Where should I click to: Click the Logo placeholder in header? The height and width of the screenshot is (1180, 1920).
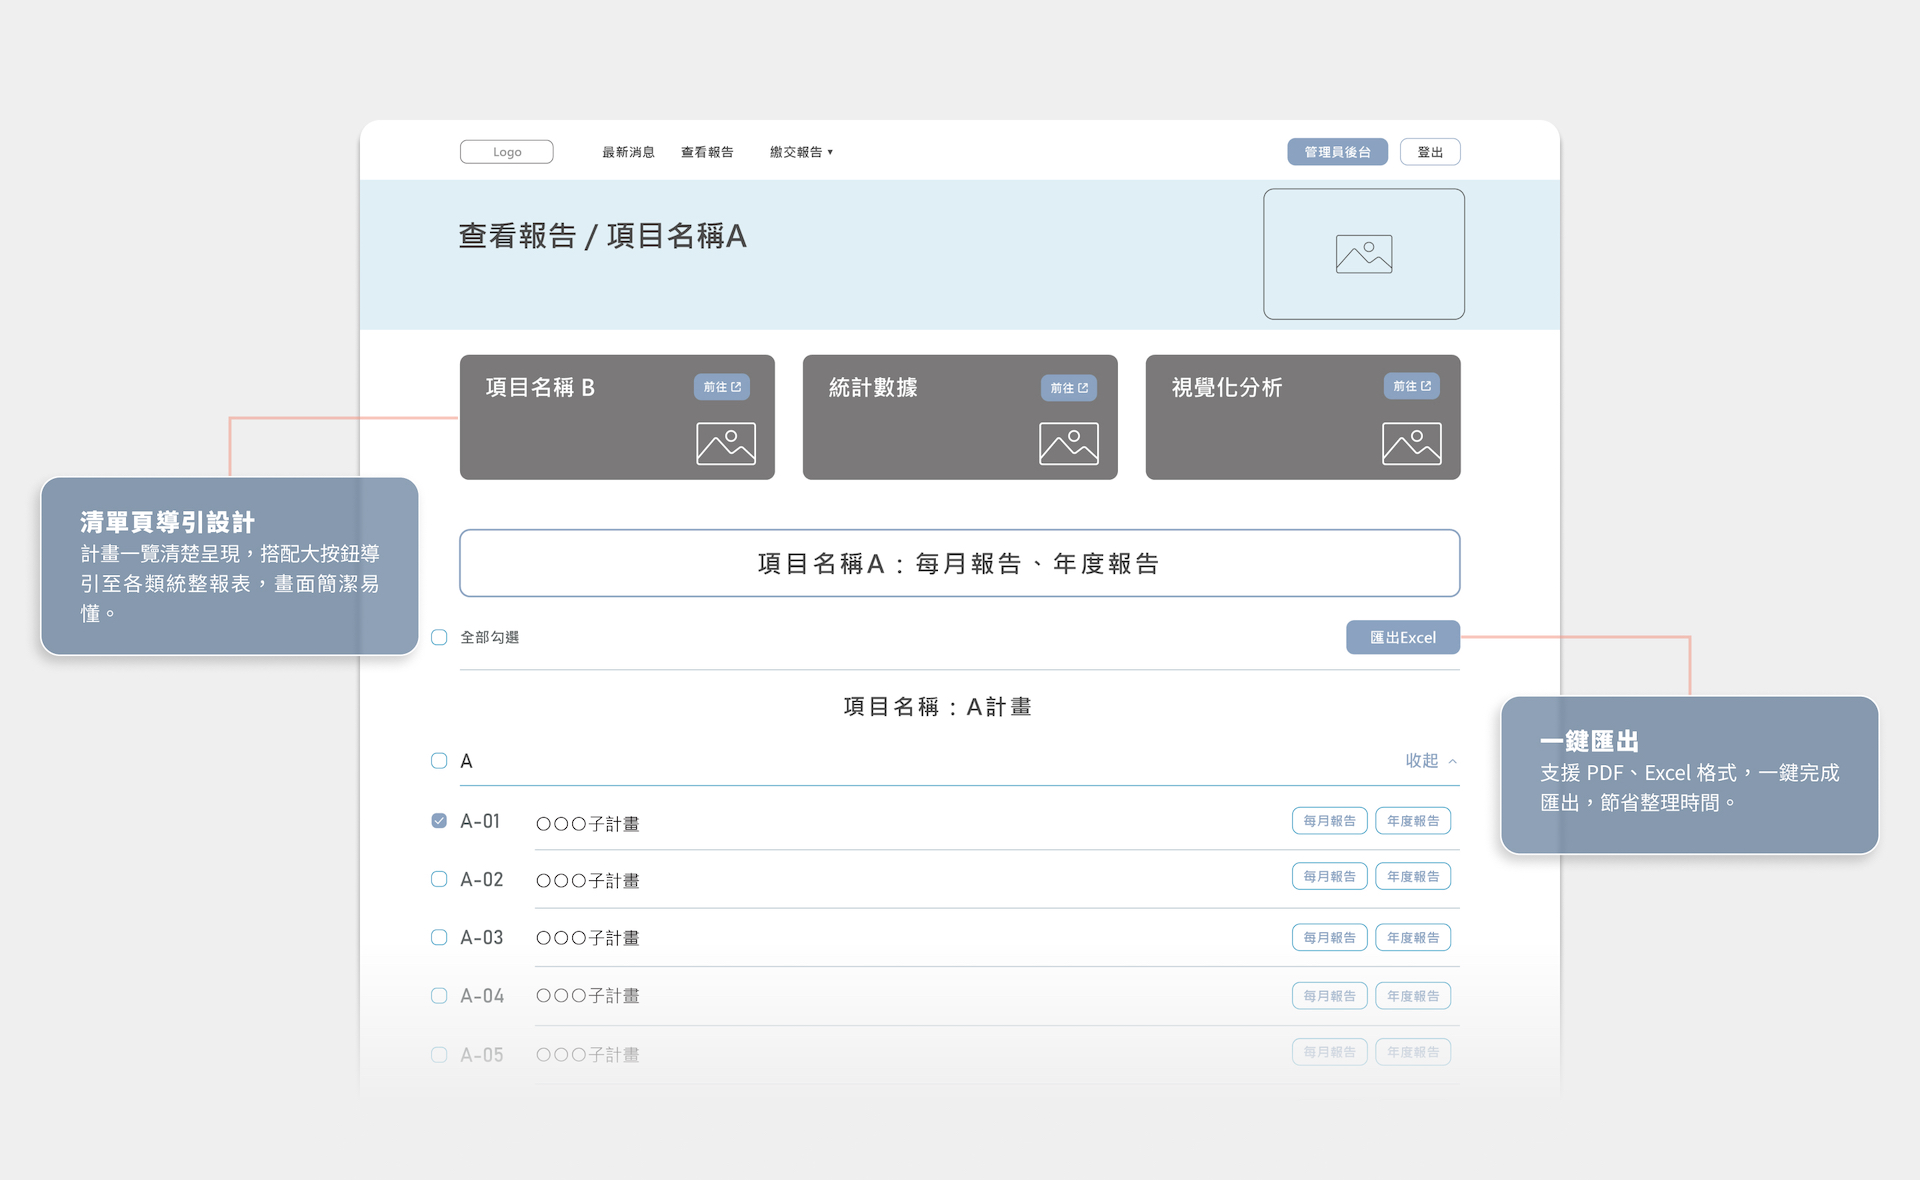click(506, 152)
